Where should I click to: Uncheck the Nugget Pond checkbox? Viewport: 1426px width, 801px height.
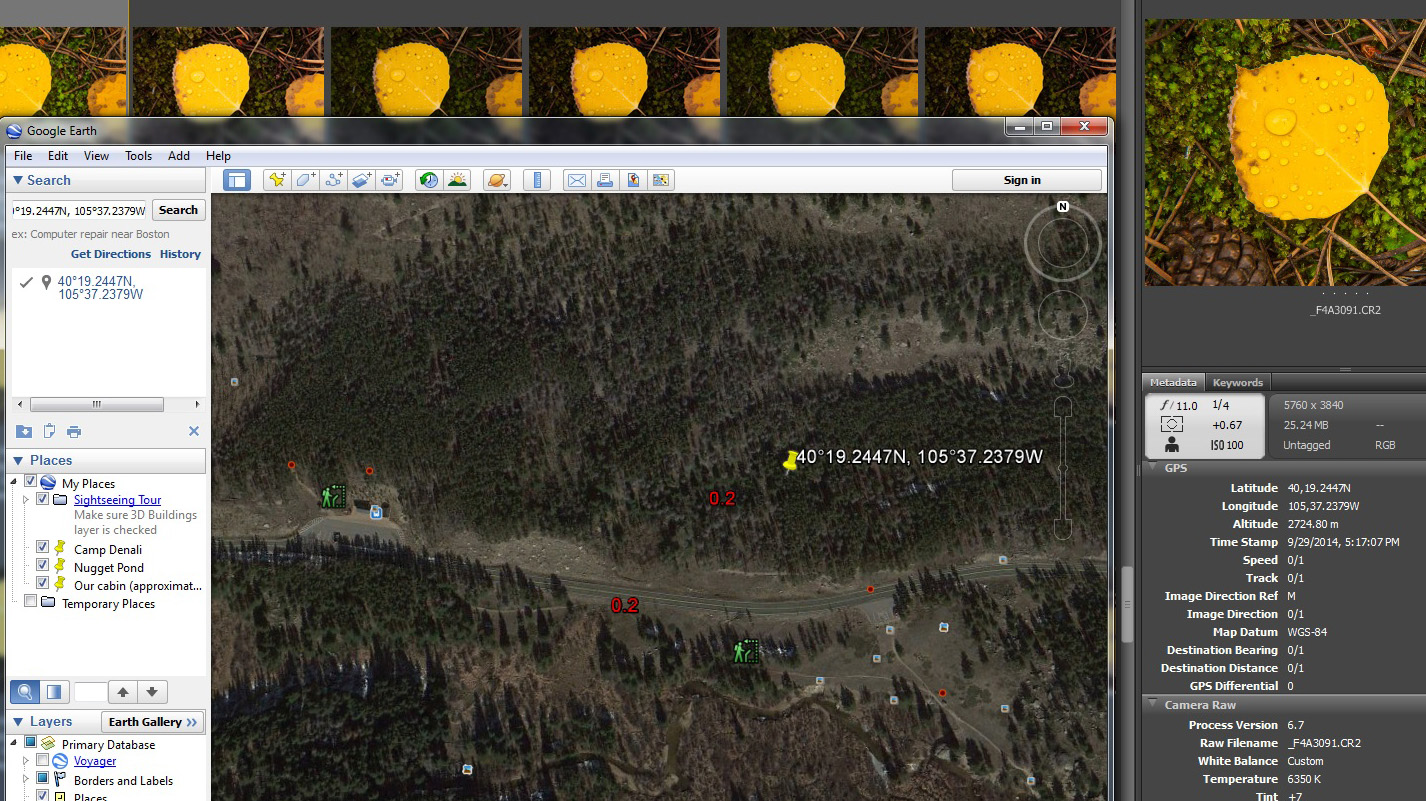[x=42, y=565]
